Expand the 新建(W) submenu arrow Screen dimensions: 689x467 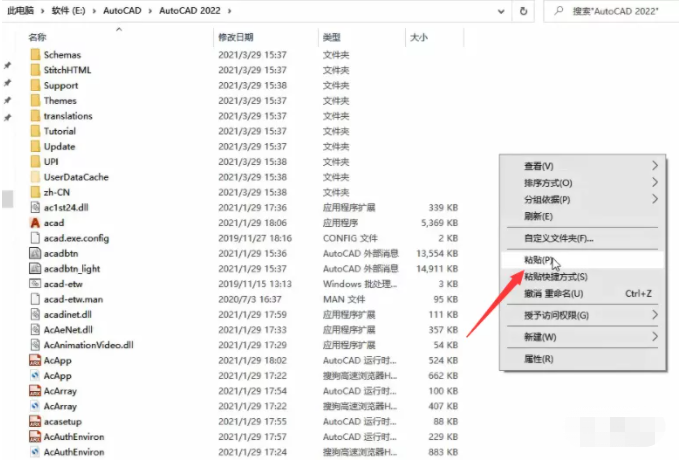coord(655,337)
